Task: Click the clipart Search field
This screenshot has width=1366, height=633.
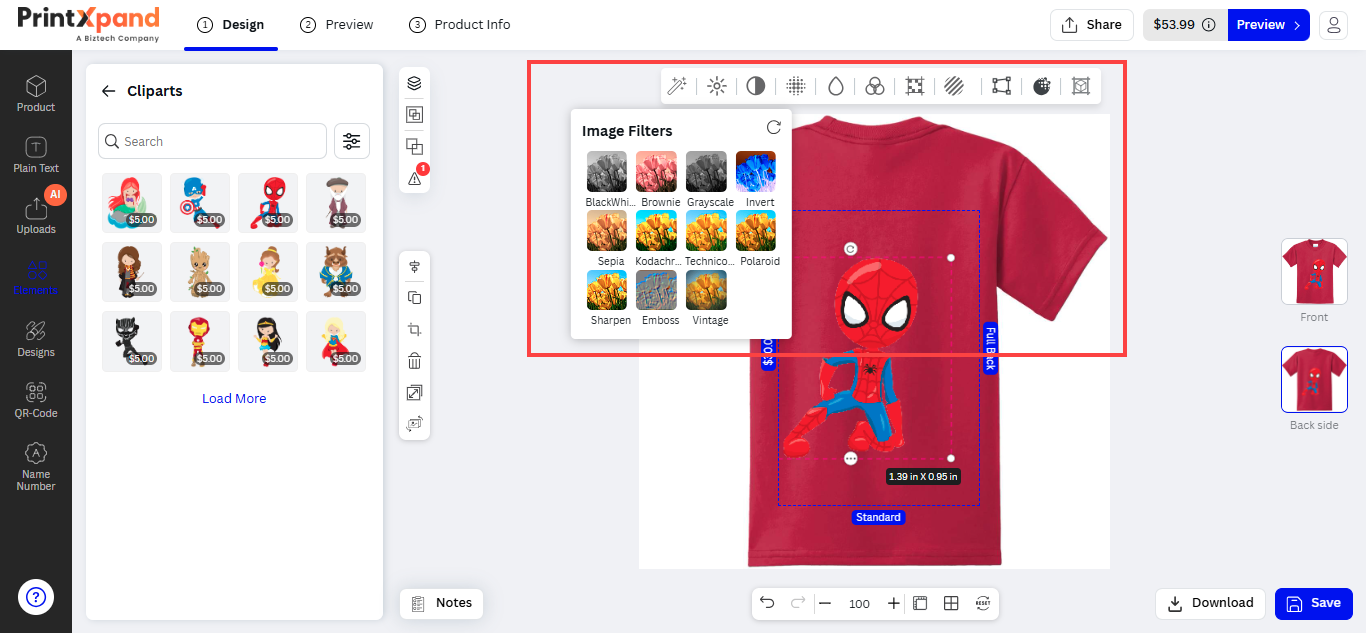Action: [213, 142]
